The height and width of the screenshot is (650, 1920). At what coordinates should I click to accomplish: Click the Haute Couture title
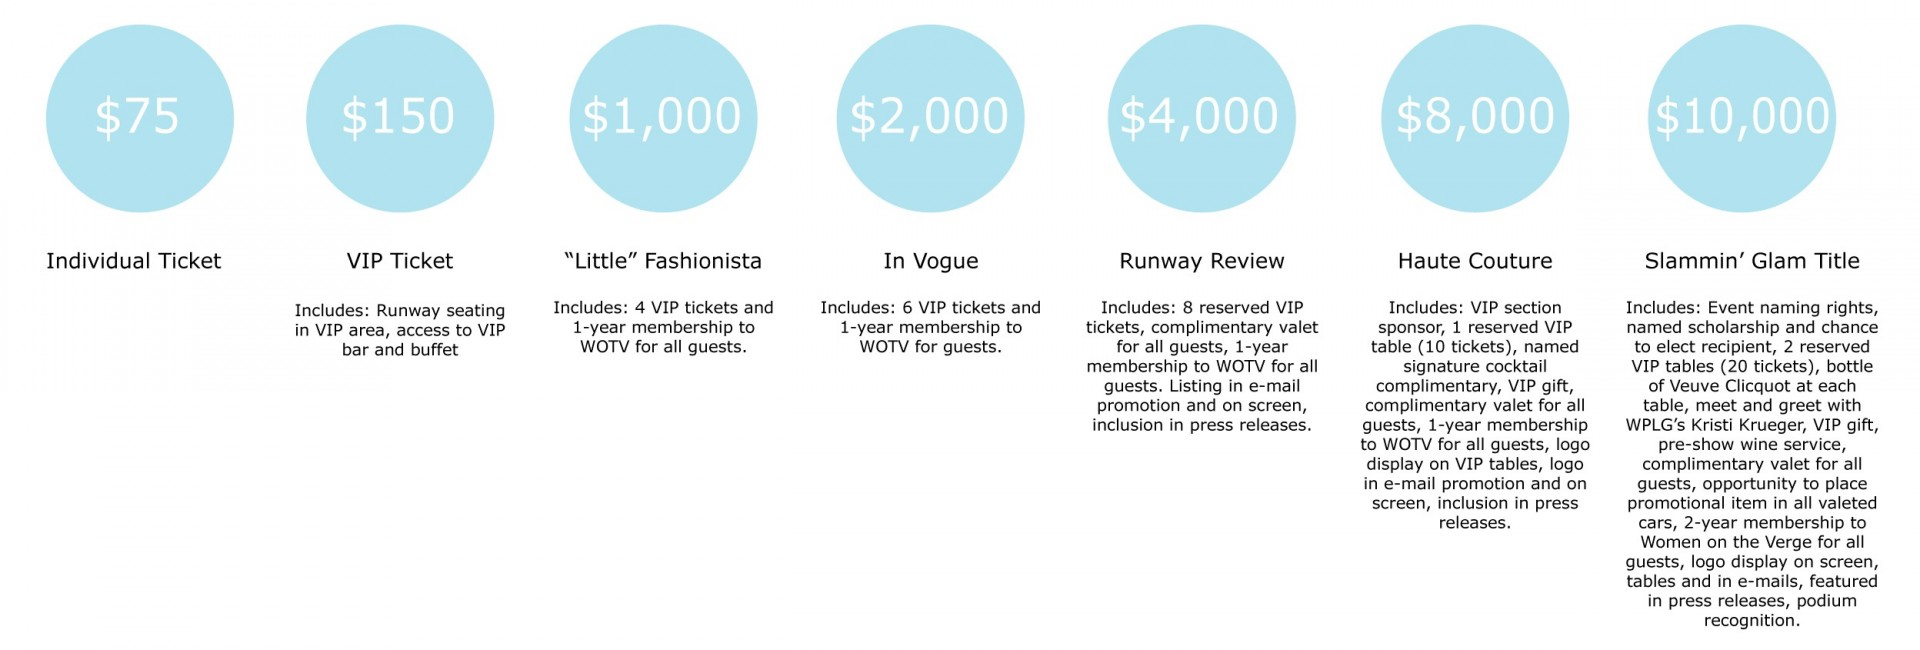[1475, 261]
